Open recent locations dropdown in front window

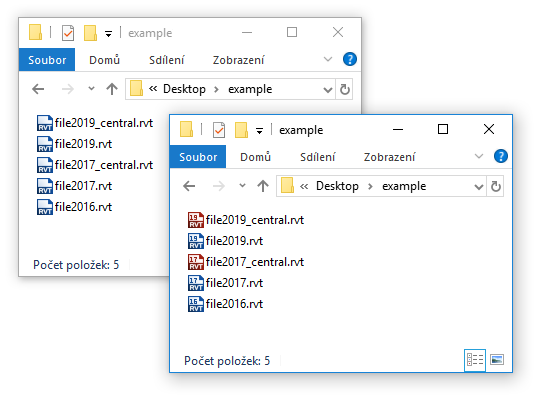(x=242, y=186)
